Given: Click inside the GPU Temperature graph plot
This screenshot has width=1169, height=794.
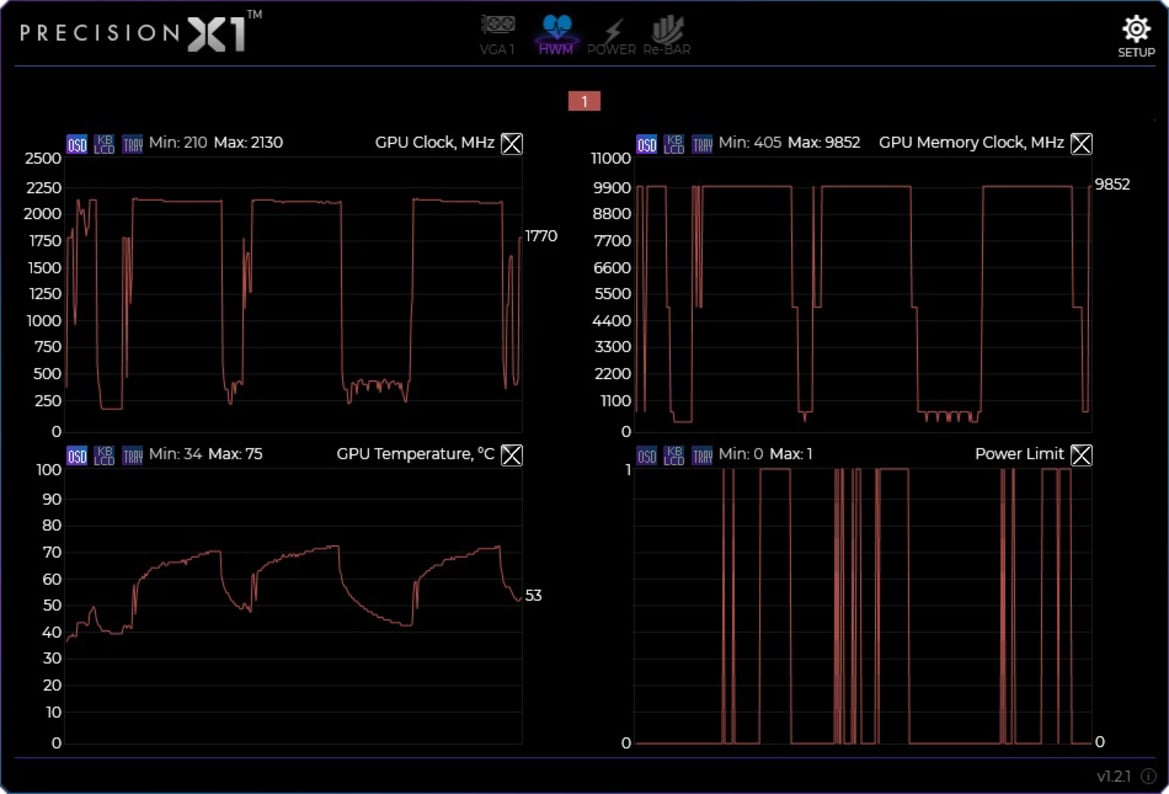Looking at the screenshot, I should tap(293, 606).
